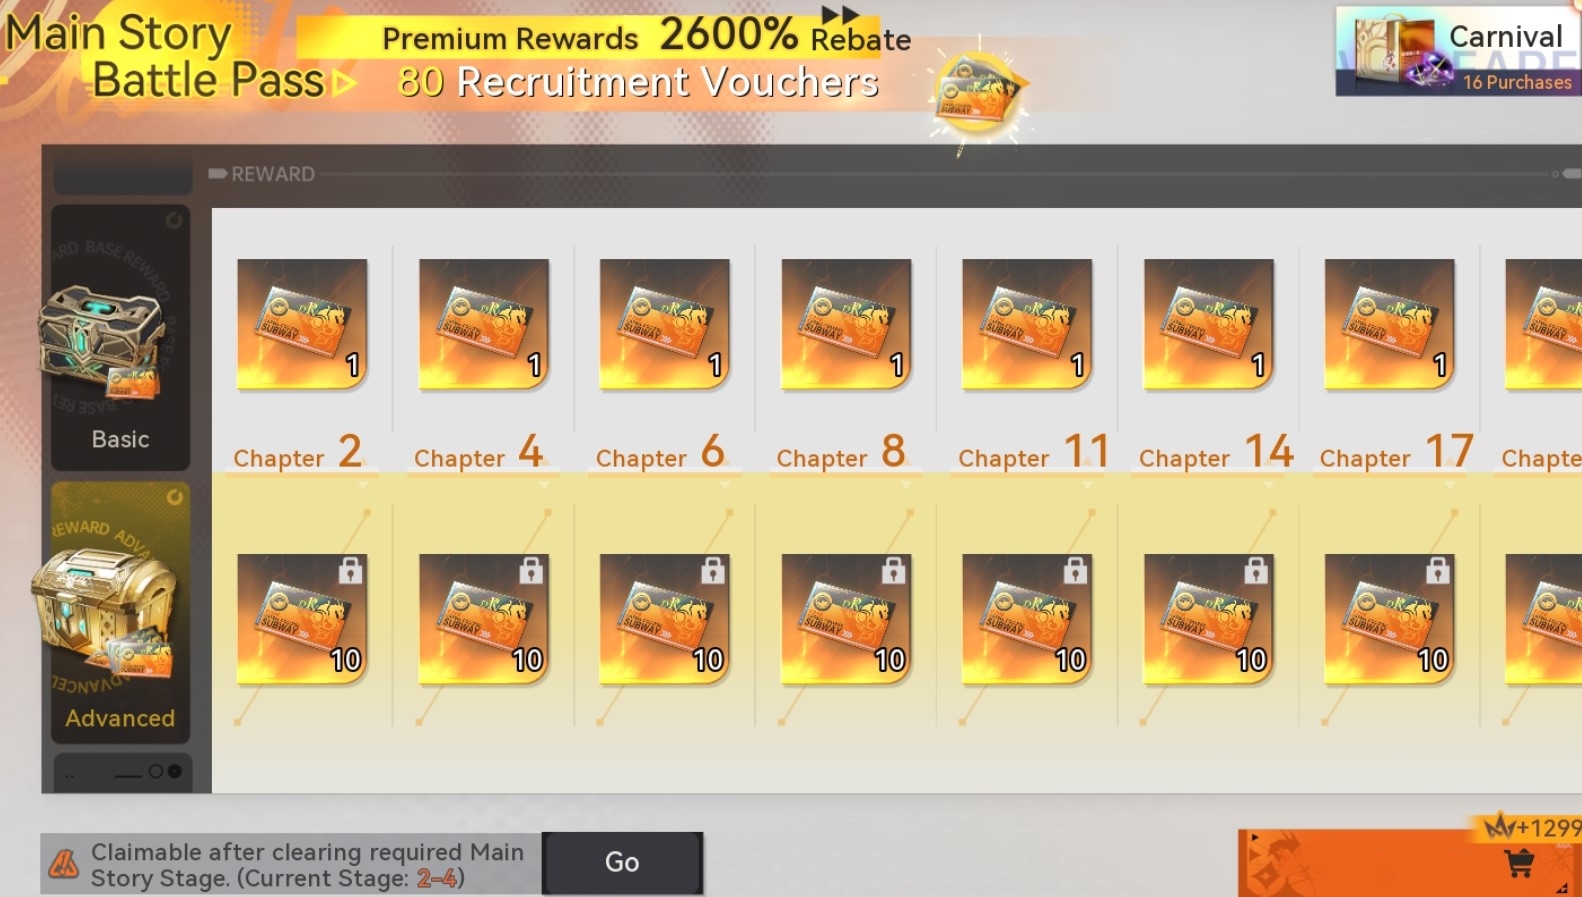This screenshot has width=1582, height=897.
Task: Claim the Chapter 2 basic voucher reward
Action: tap(302, 324)
